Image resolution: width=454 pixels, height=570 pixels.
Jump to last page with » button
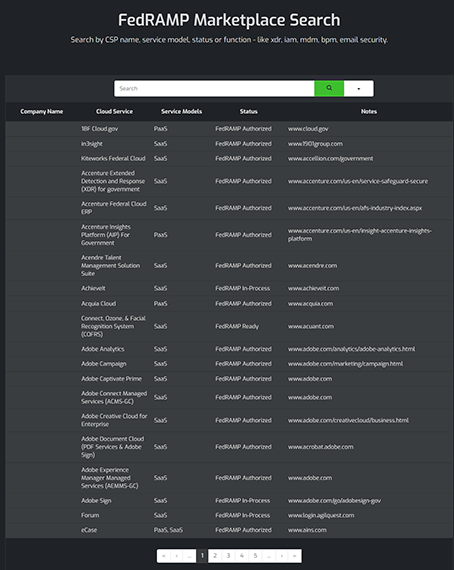294,555
